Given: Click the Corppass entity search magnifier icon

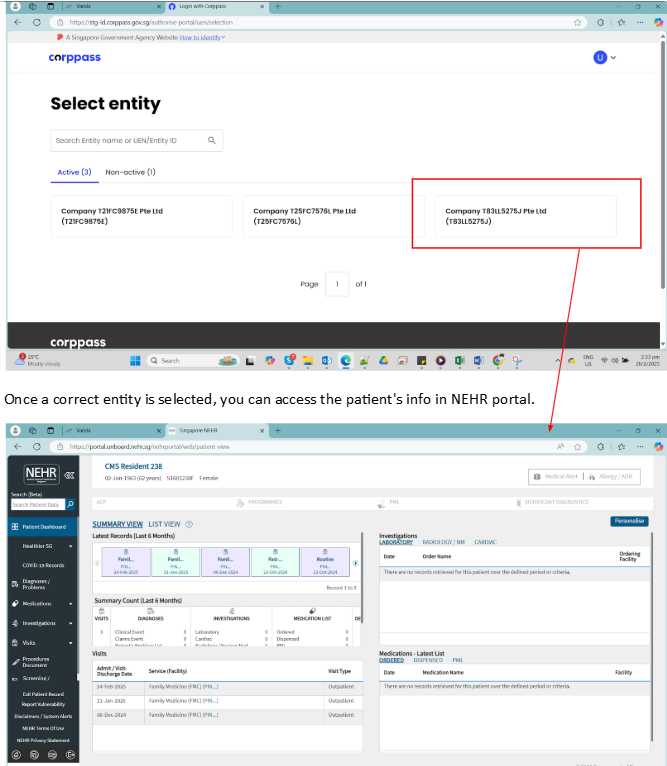Looking at the screenshot, I should (x=212, y=141).
